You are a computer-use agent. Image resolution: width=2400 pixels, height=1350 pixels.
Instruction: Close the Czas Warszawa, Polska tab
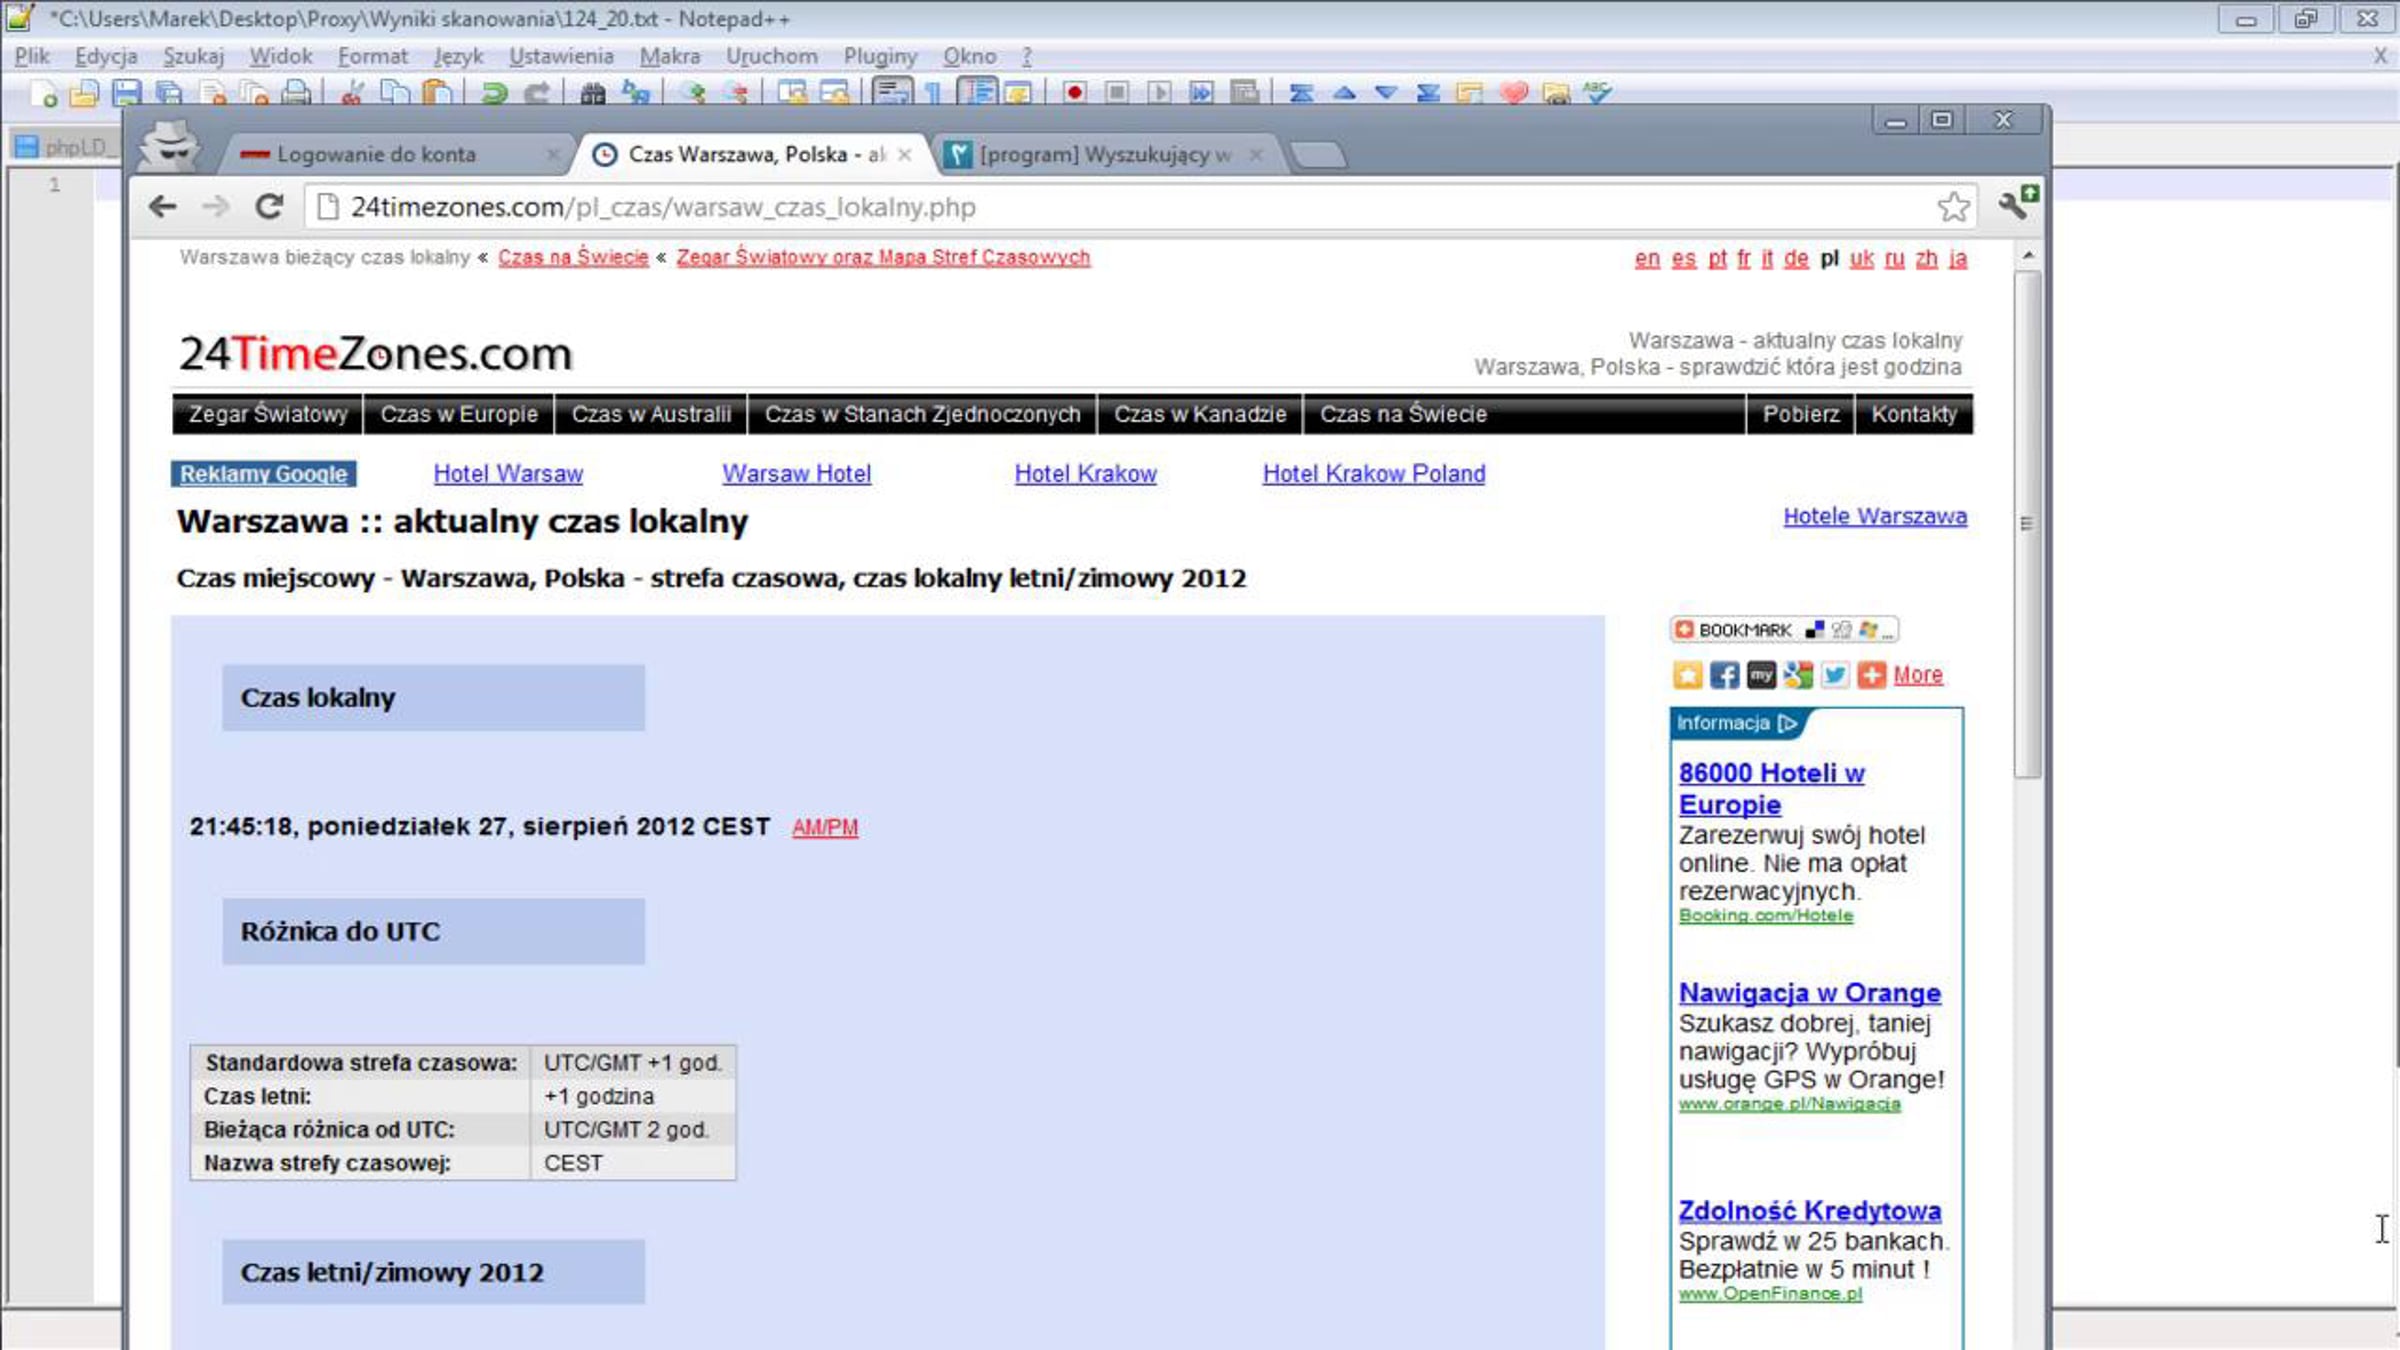904,155
